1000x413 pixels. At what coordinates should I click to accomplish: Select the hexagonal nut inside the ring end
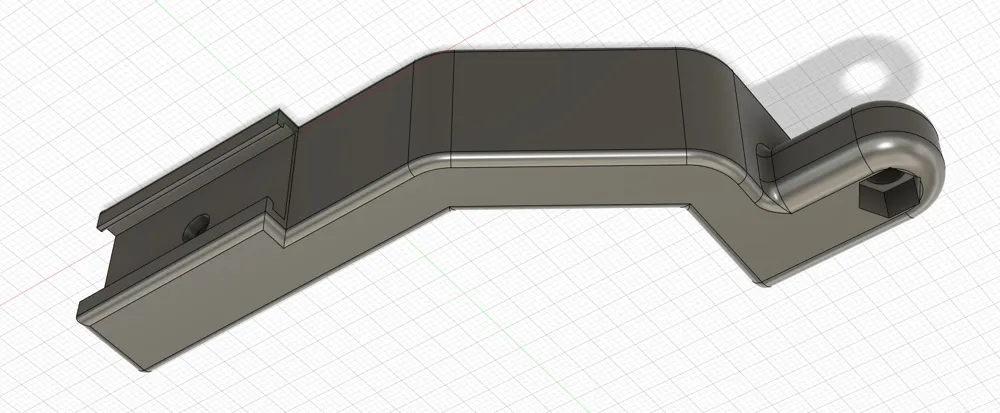[x=890, y=194]
